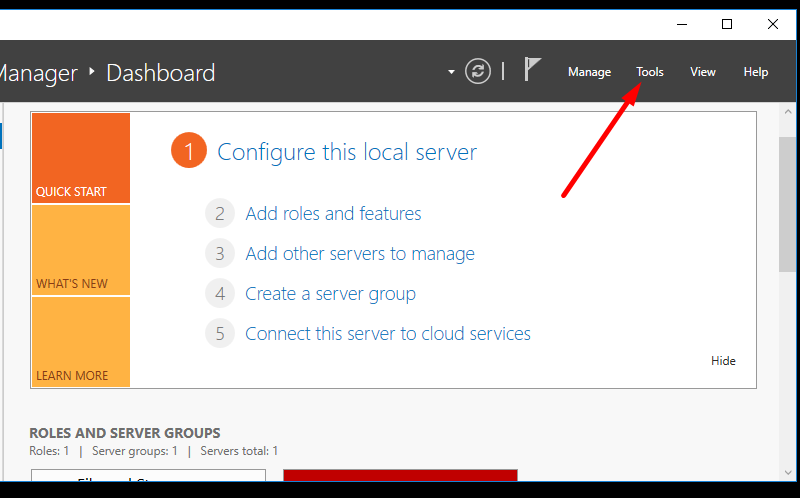Expand the small dropdown arrow beside refresh
The height and width of the screenshot is (498, 800).
(451, 72)
